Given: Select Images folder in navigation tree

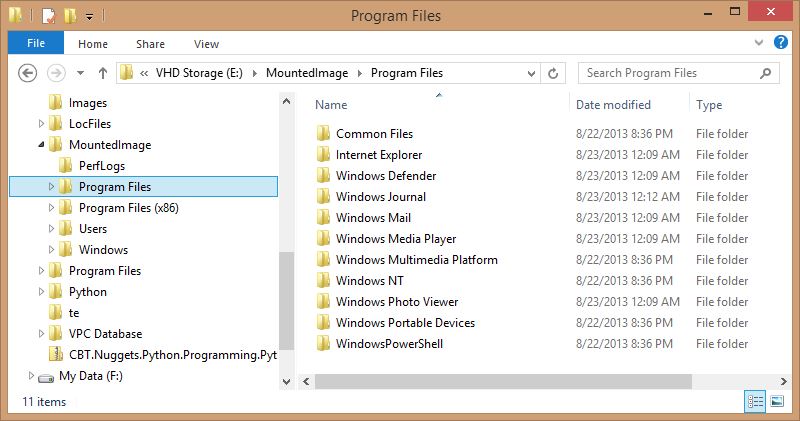Looking at the screenshot, I should (87, 103).
